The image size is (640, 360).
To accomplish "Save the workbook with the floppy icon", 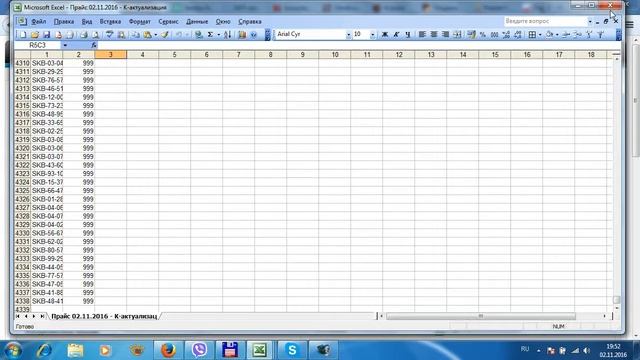I will coord(46,35).
